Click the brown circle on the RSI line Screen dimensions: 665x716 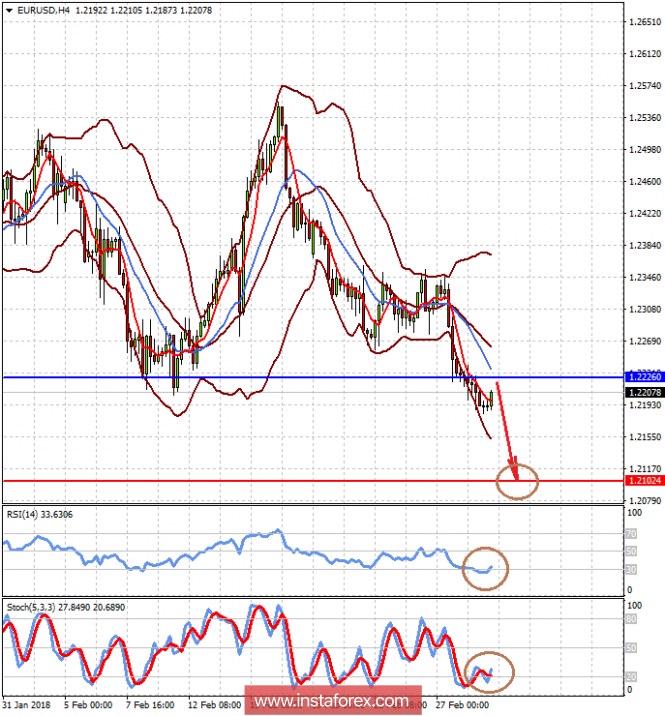(485, 569)
